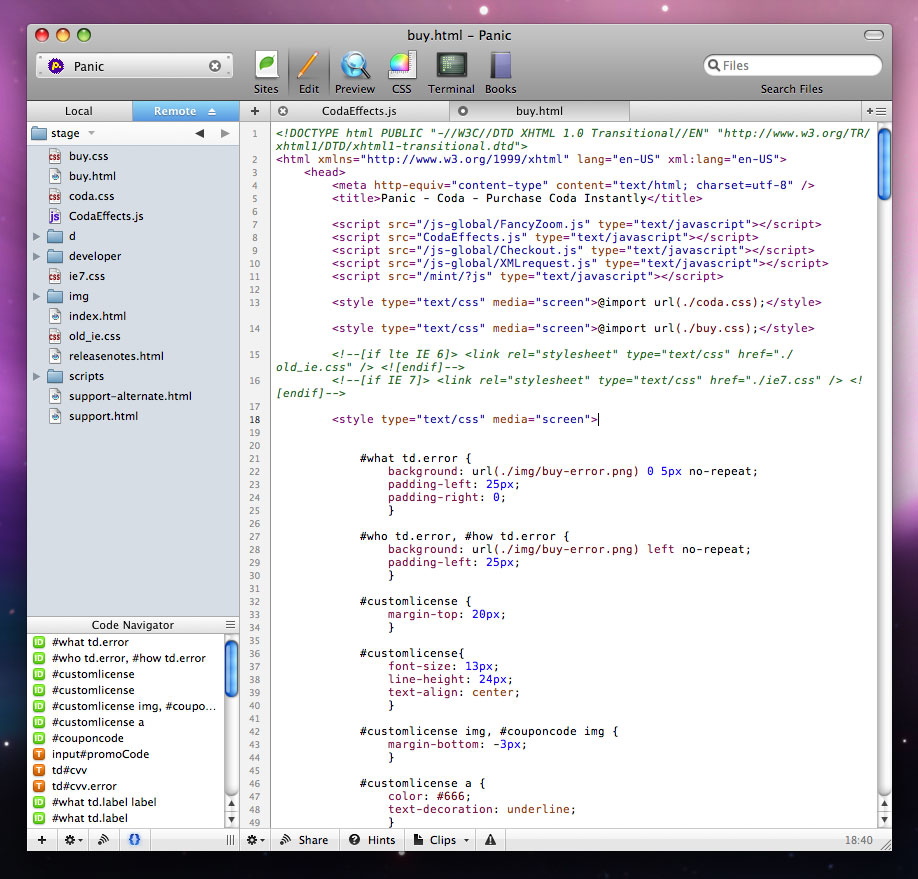Switch to Edit mode pencil icon
Screen dimensions: 918x879
309,66
